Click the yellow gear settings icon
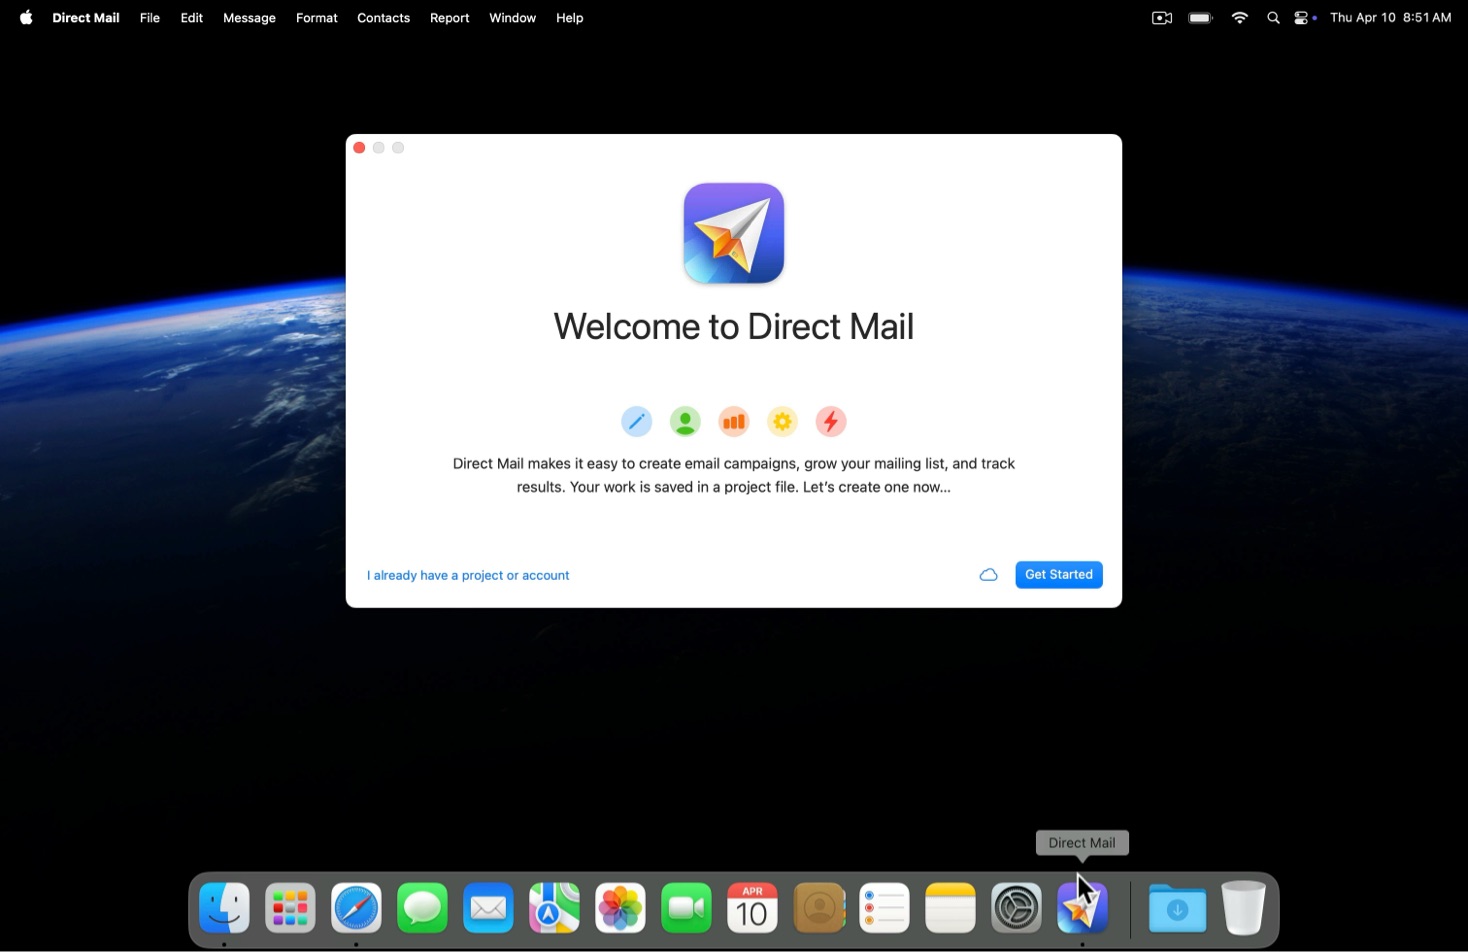Screen dimensions: 1468x952 (x=782, y=422)
